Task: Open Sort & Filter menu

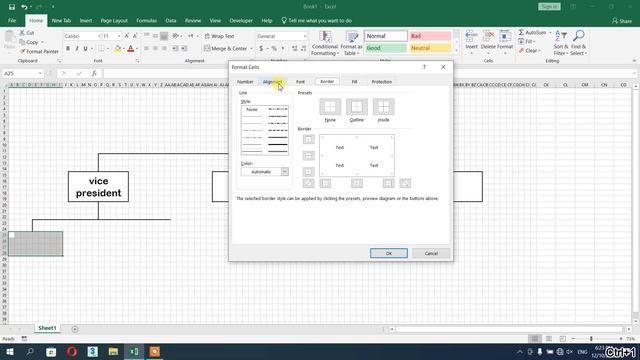Action: click(x=561, y=43)
